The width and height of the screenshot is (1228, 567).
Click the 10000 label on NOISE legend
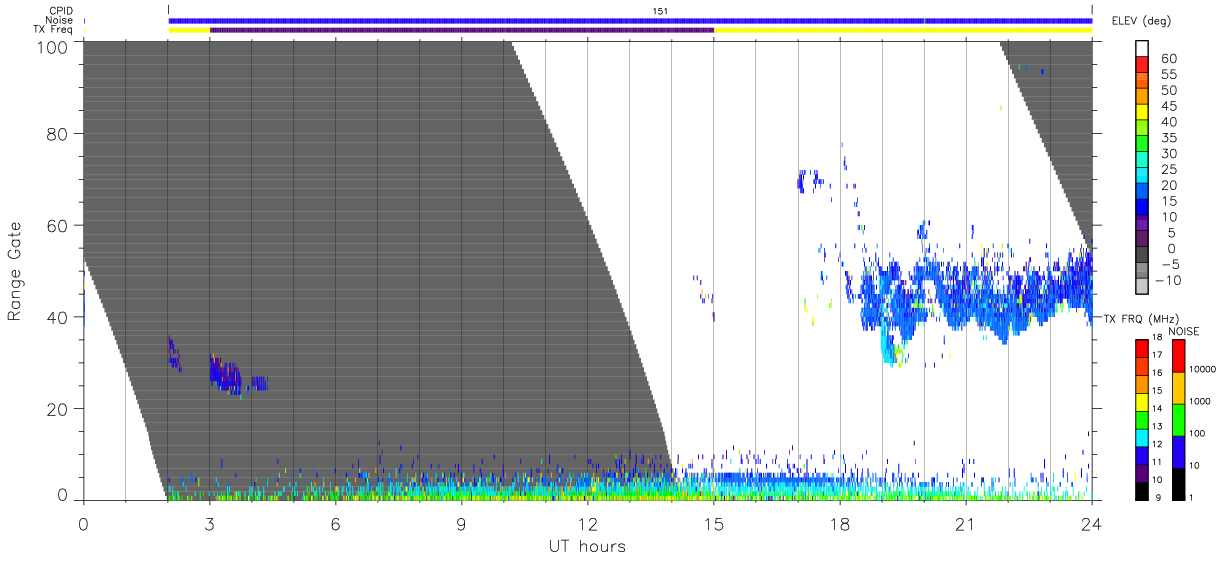point(1201,370)
